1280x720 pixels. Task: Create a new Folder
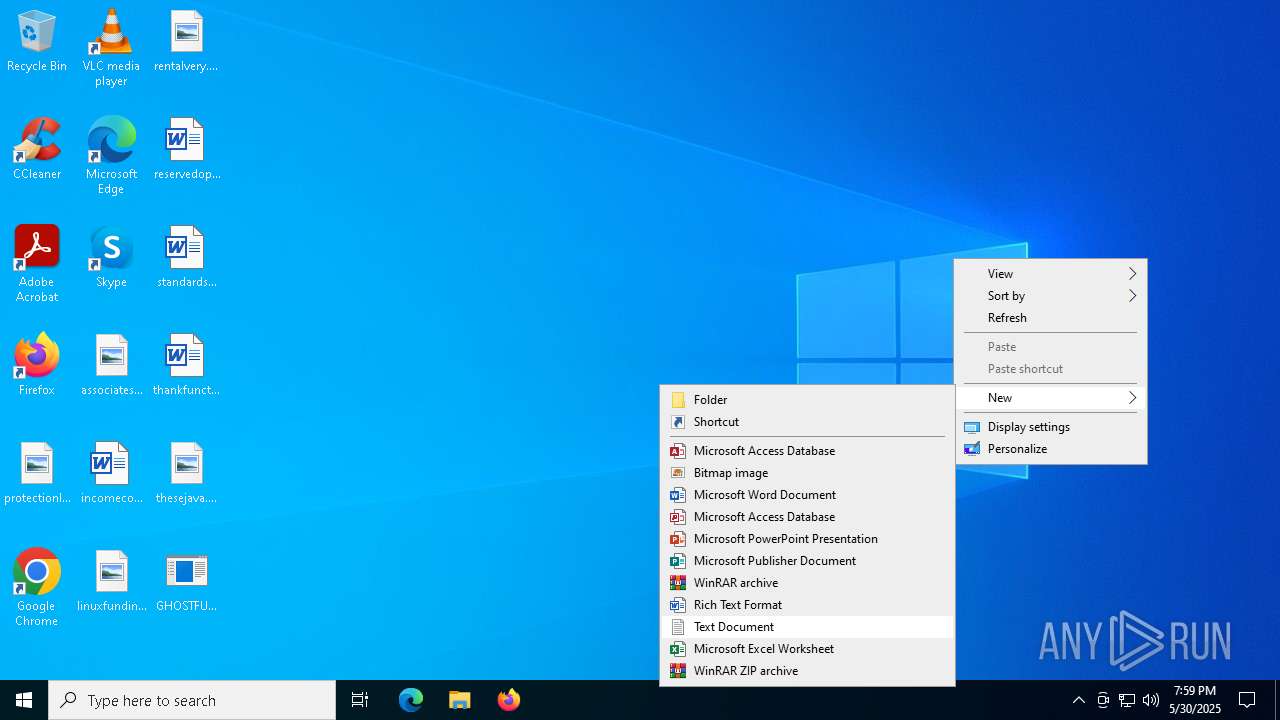tap(807, 400)
